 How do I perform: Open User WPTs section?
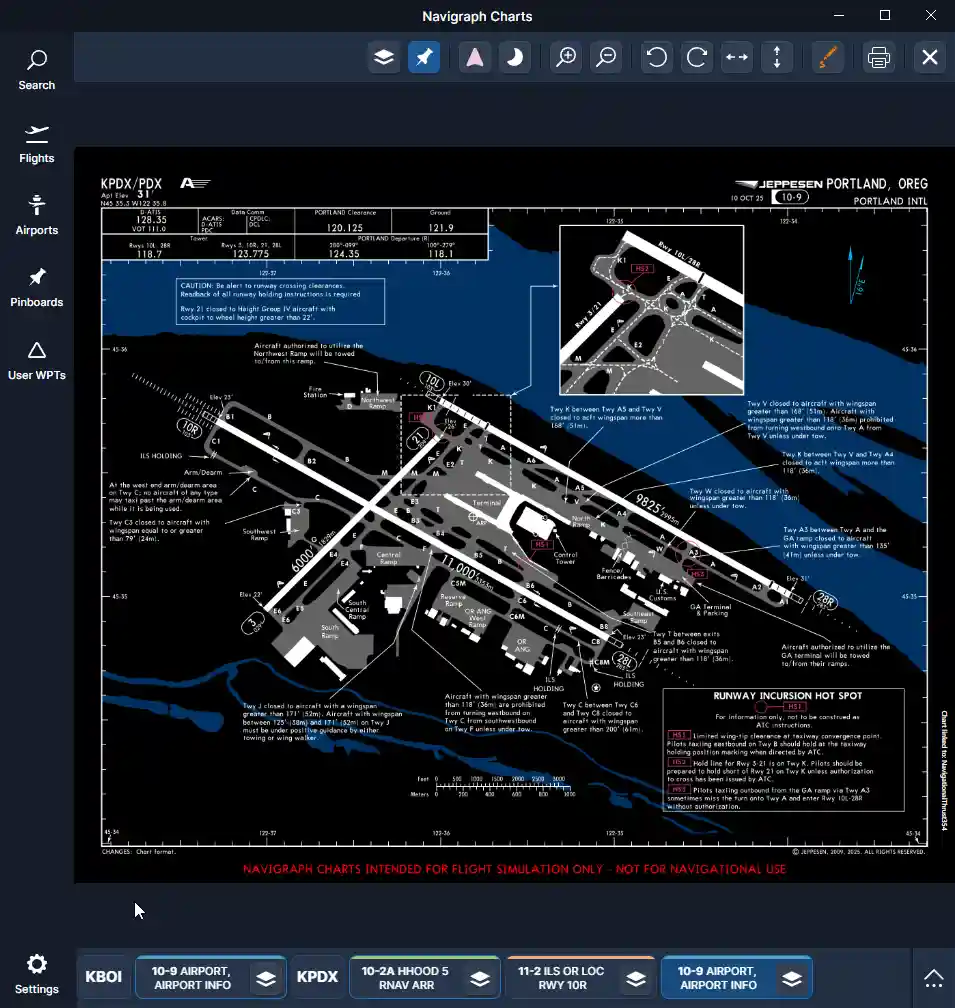click(37, 361)
